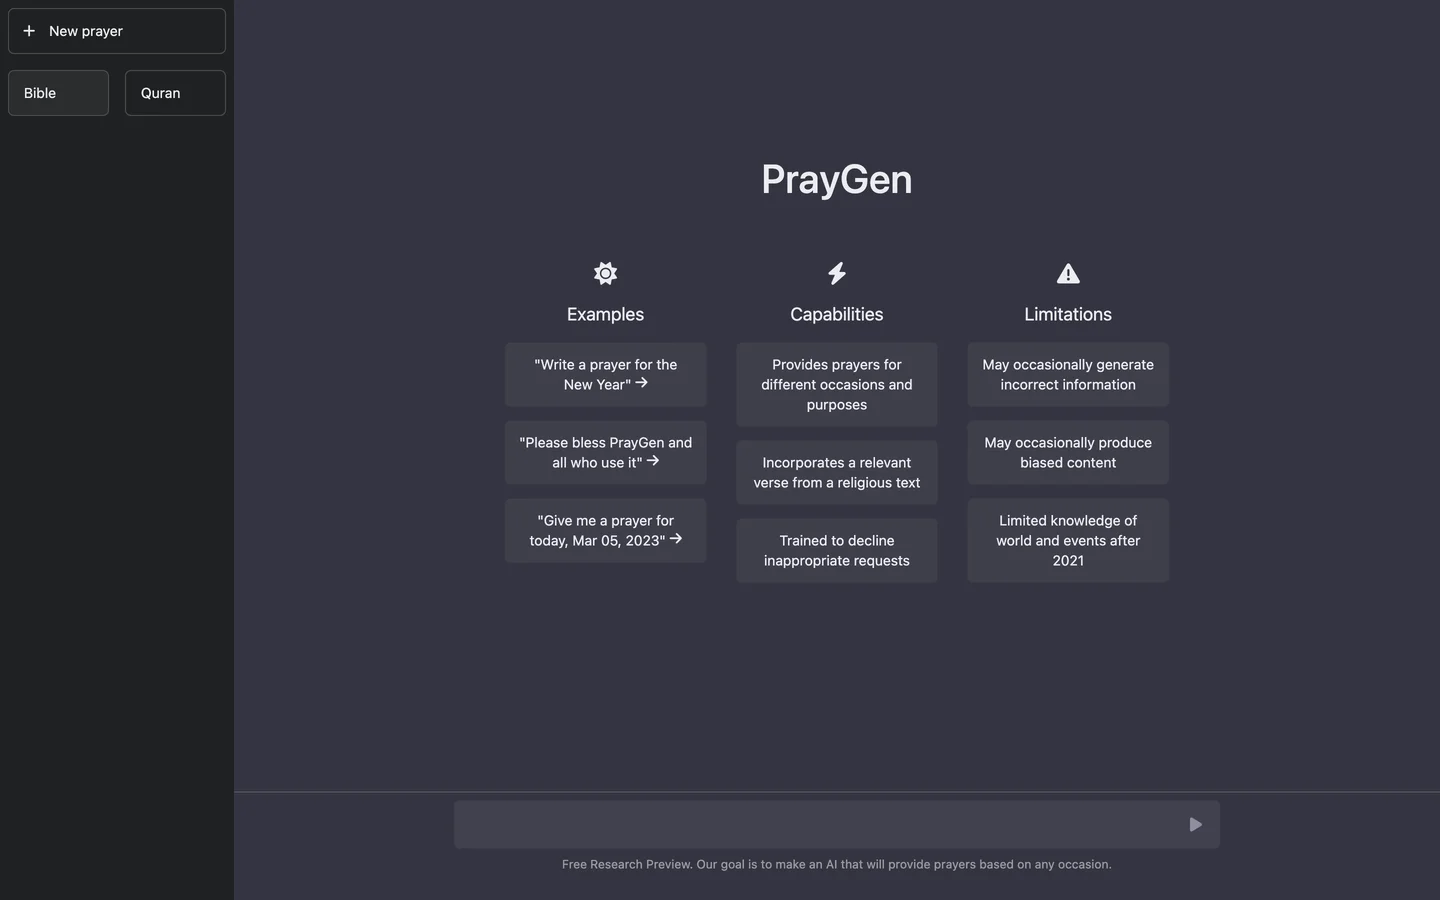
Task: Click the prayer prompt text input field
Action: (815, 825)
